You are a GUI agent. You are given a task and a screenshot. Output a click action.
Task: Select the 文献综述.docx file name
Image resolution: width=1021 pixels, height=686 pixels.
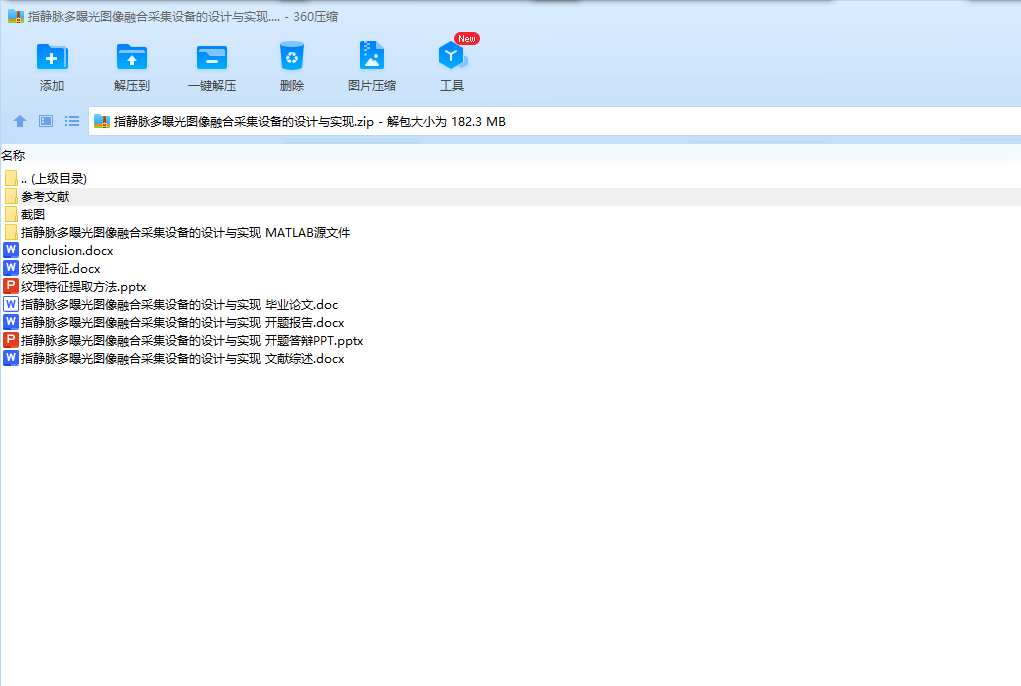pyautogui.click(x=182, y=359)
